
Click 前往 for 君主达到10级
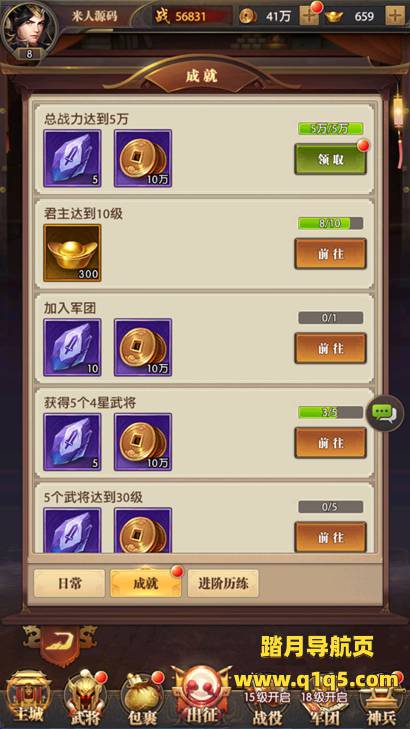coord(331,254)
